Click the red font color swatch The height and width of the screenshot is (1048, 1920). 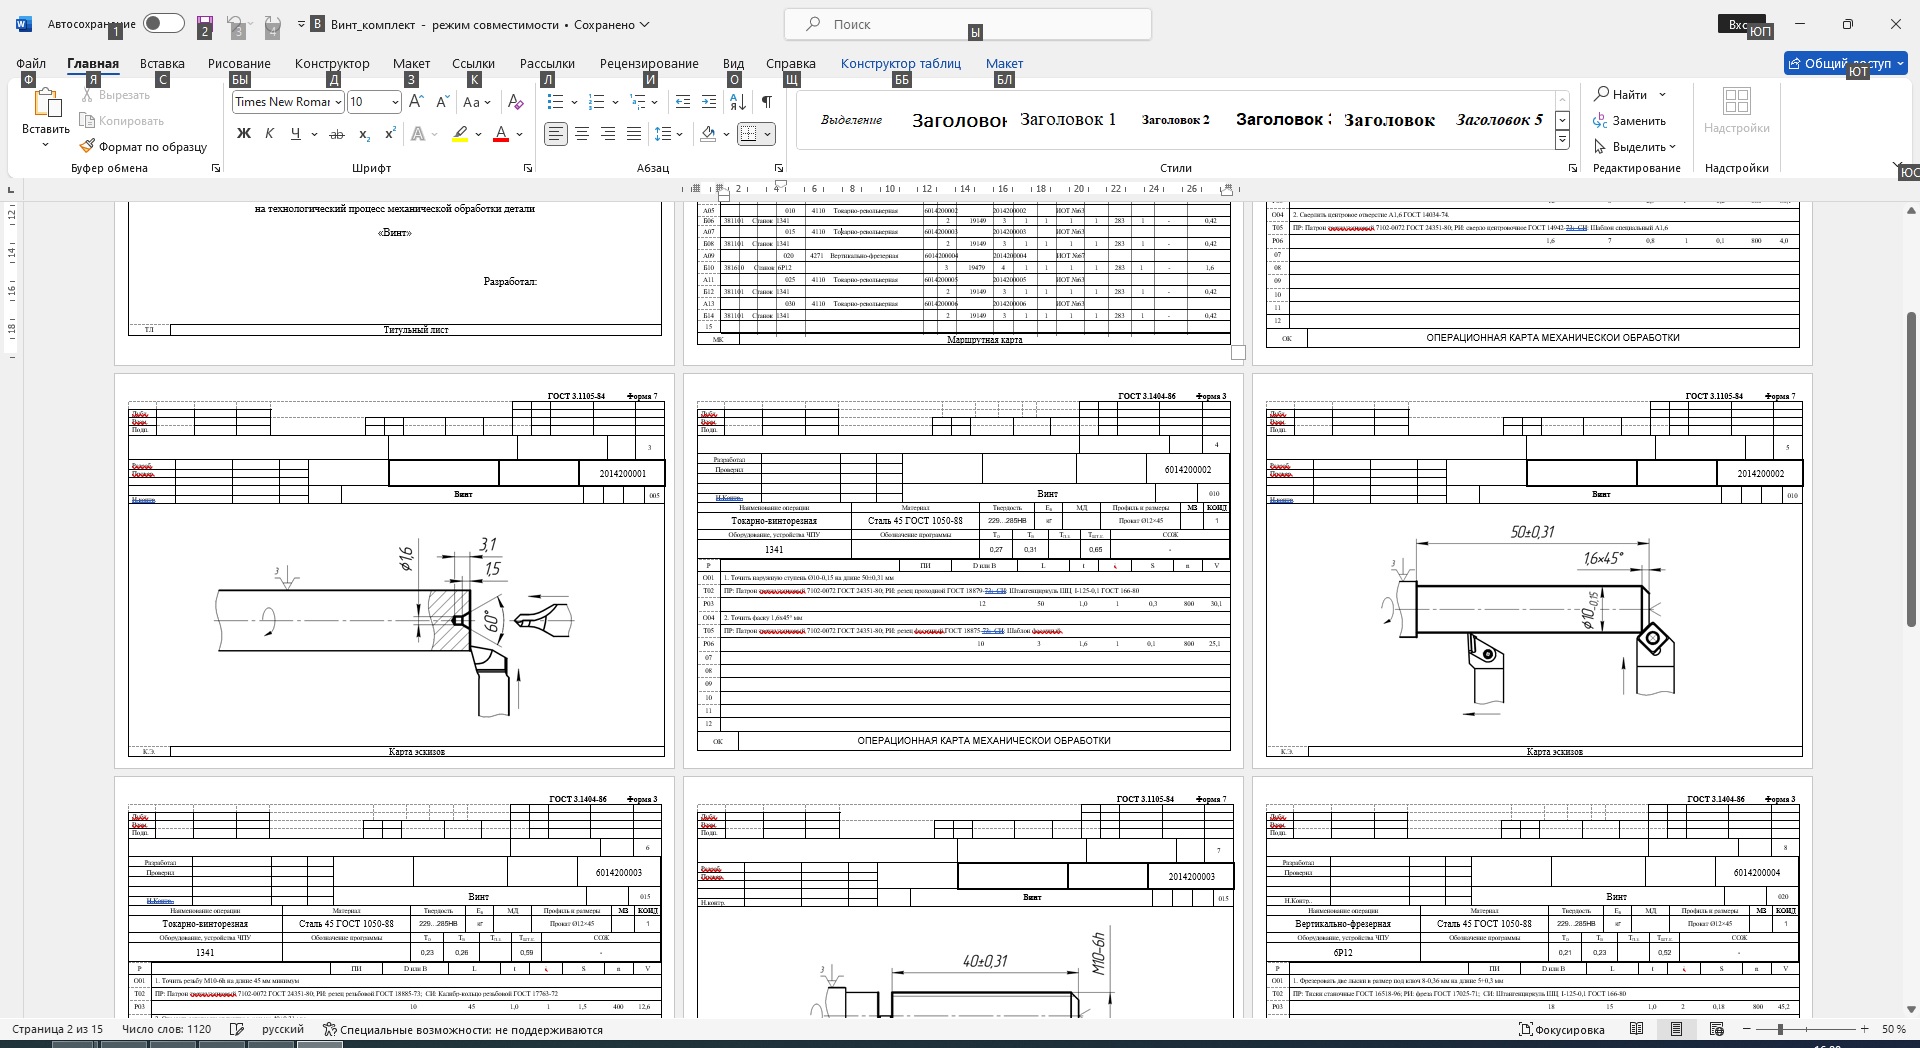tap(502, 134)
